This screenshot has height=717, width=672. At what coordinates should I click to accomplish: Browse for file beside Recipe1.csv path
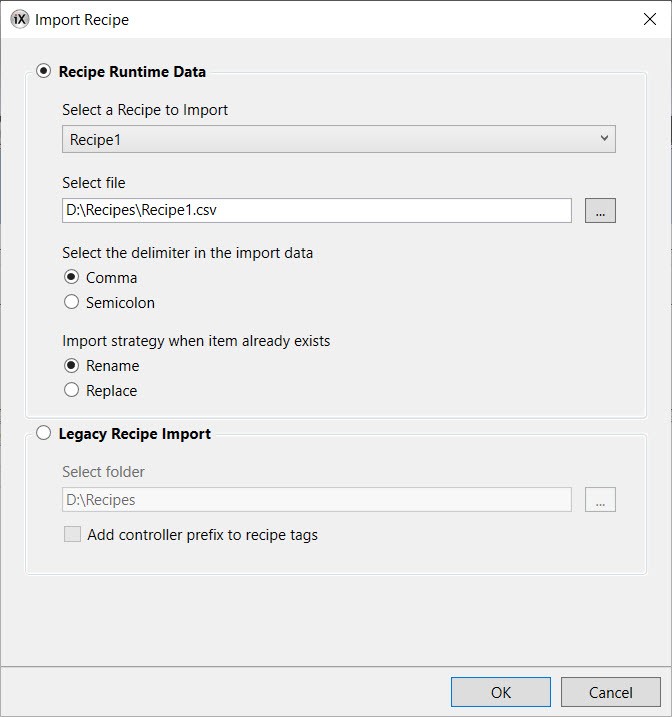coord(600,210)
